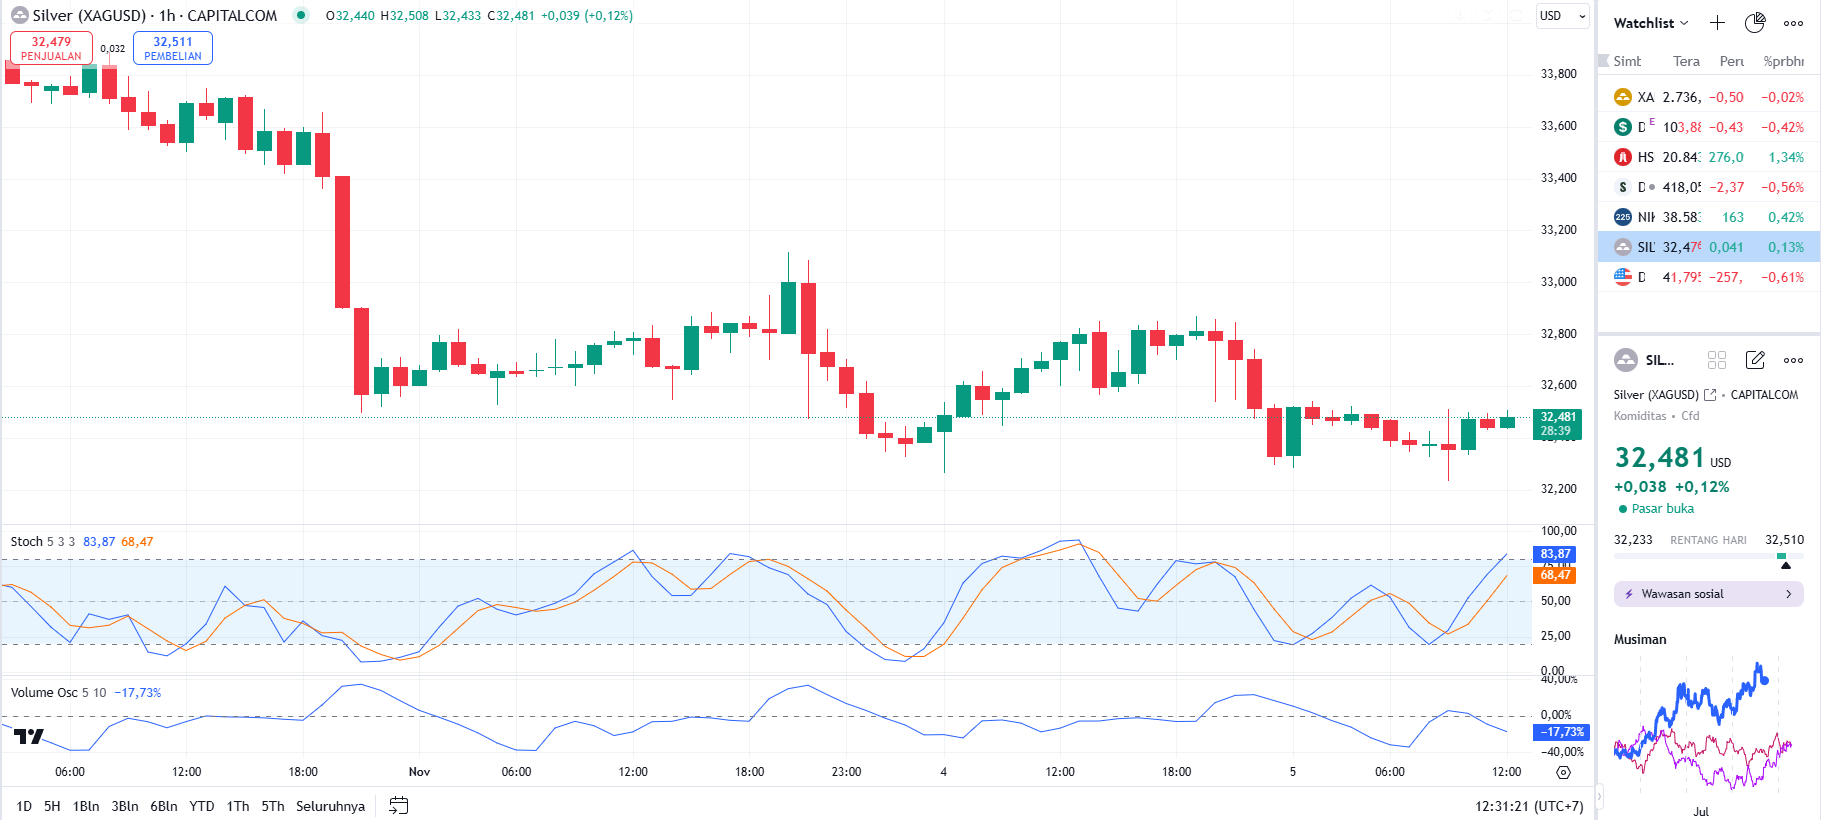
Task: Open the pie chart advanced view icon
Action: pos(1755,23)
